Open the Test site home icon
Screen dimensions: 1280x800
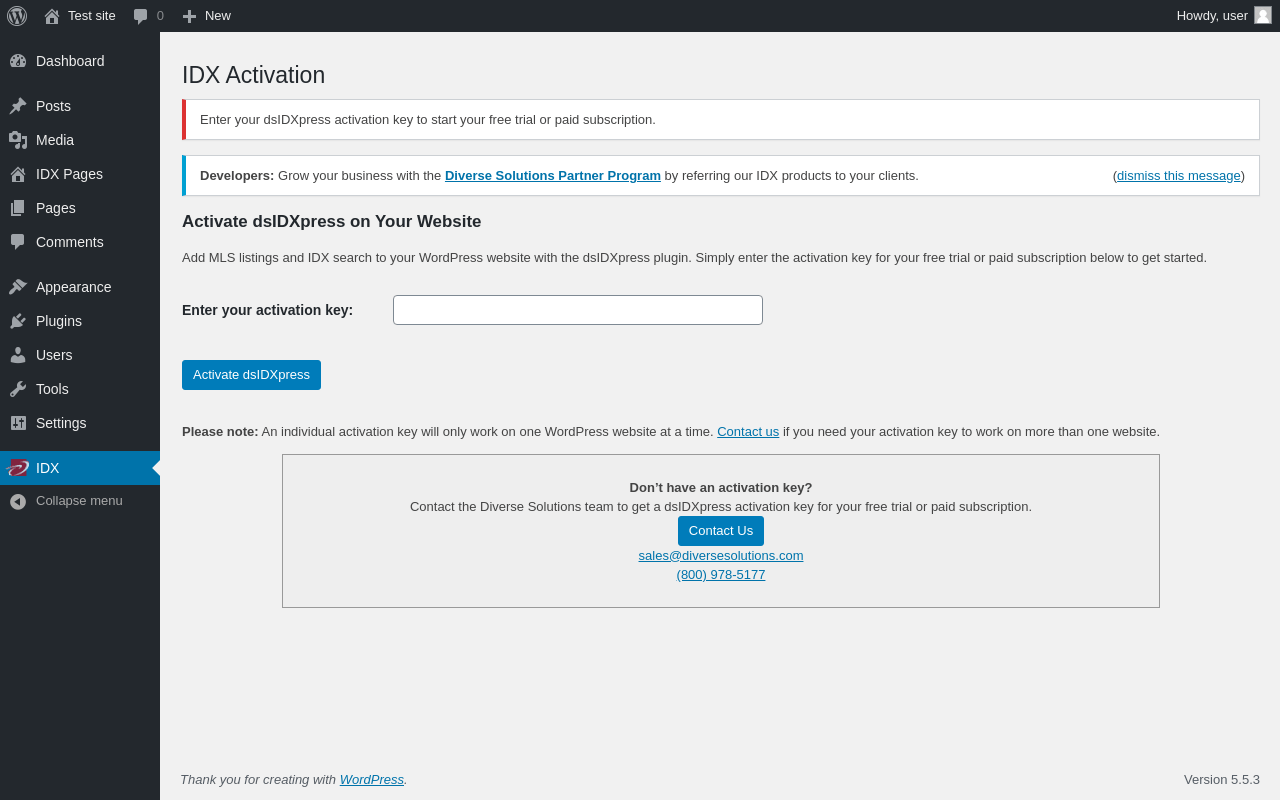[x=52, y=16]
